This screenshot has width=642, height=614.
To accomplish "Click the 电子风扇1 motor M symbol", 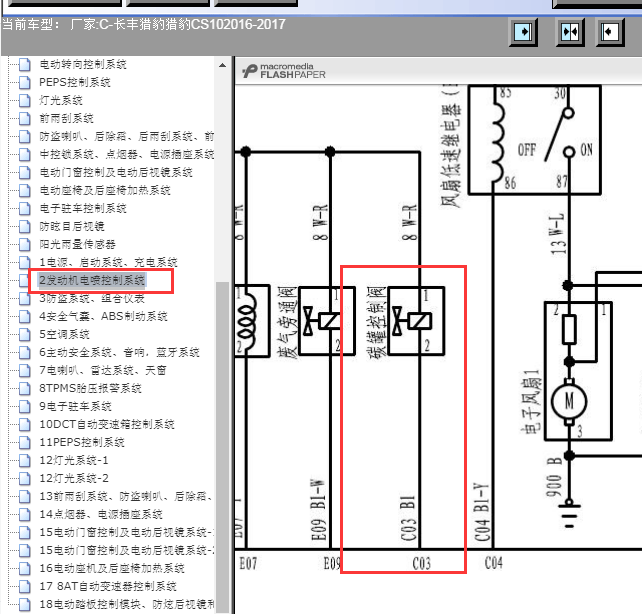I will click(x=569, y=402).
